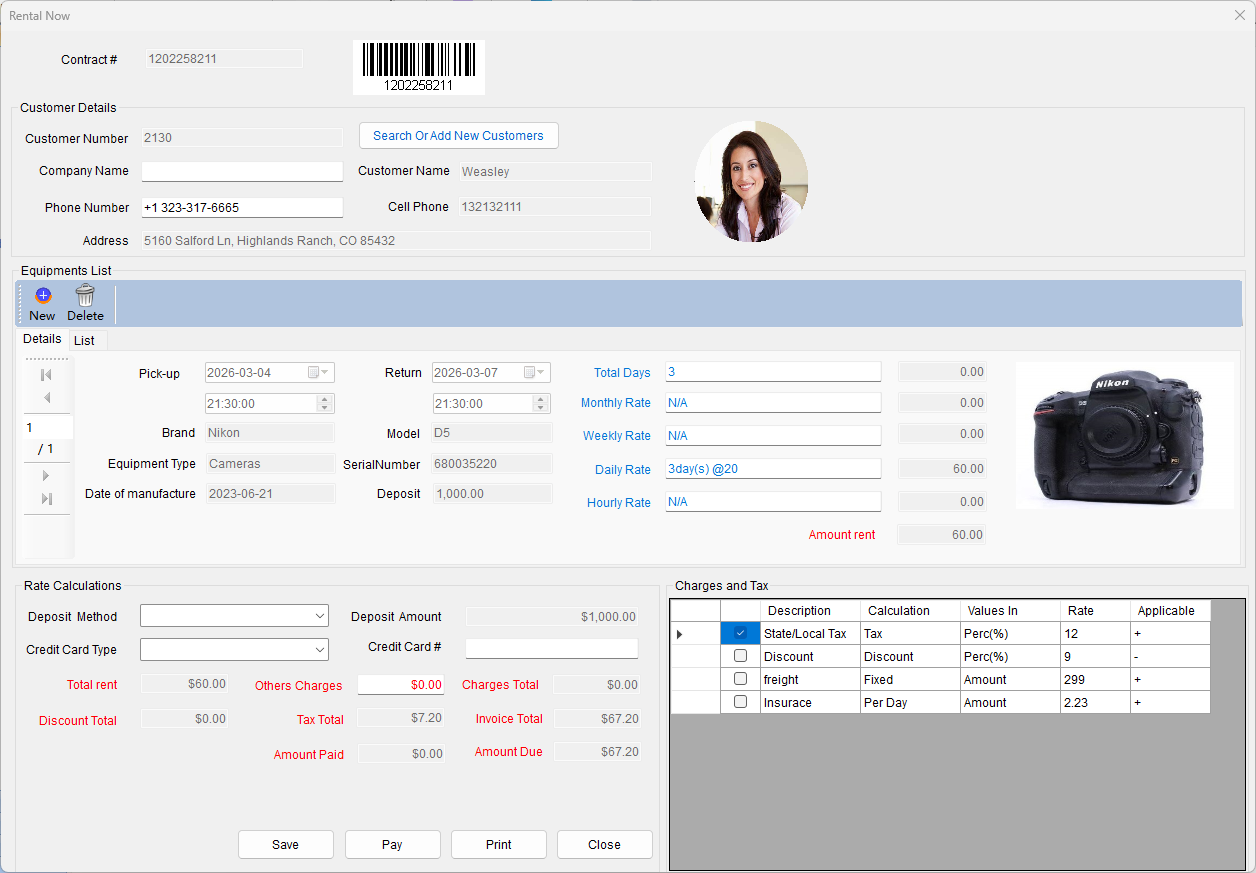Click the Customer Name field Weasley
This screenshot has height=873, width=1256.
point(554,172)
